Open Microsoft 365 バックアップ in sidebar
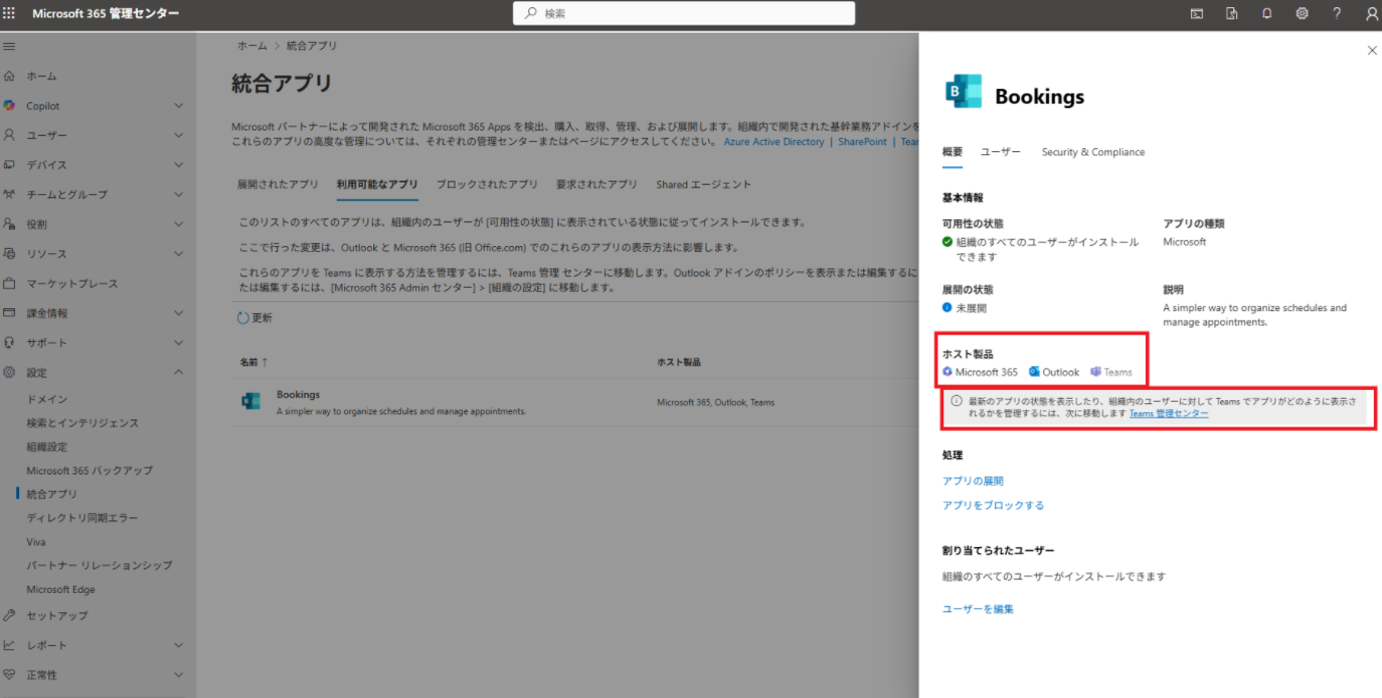This screenshot has height=698, width=1382. (90, 470)
